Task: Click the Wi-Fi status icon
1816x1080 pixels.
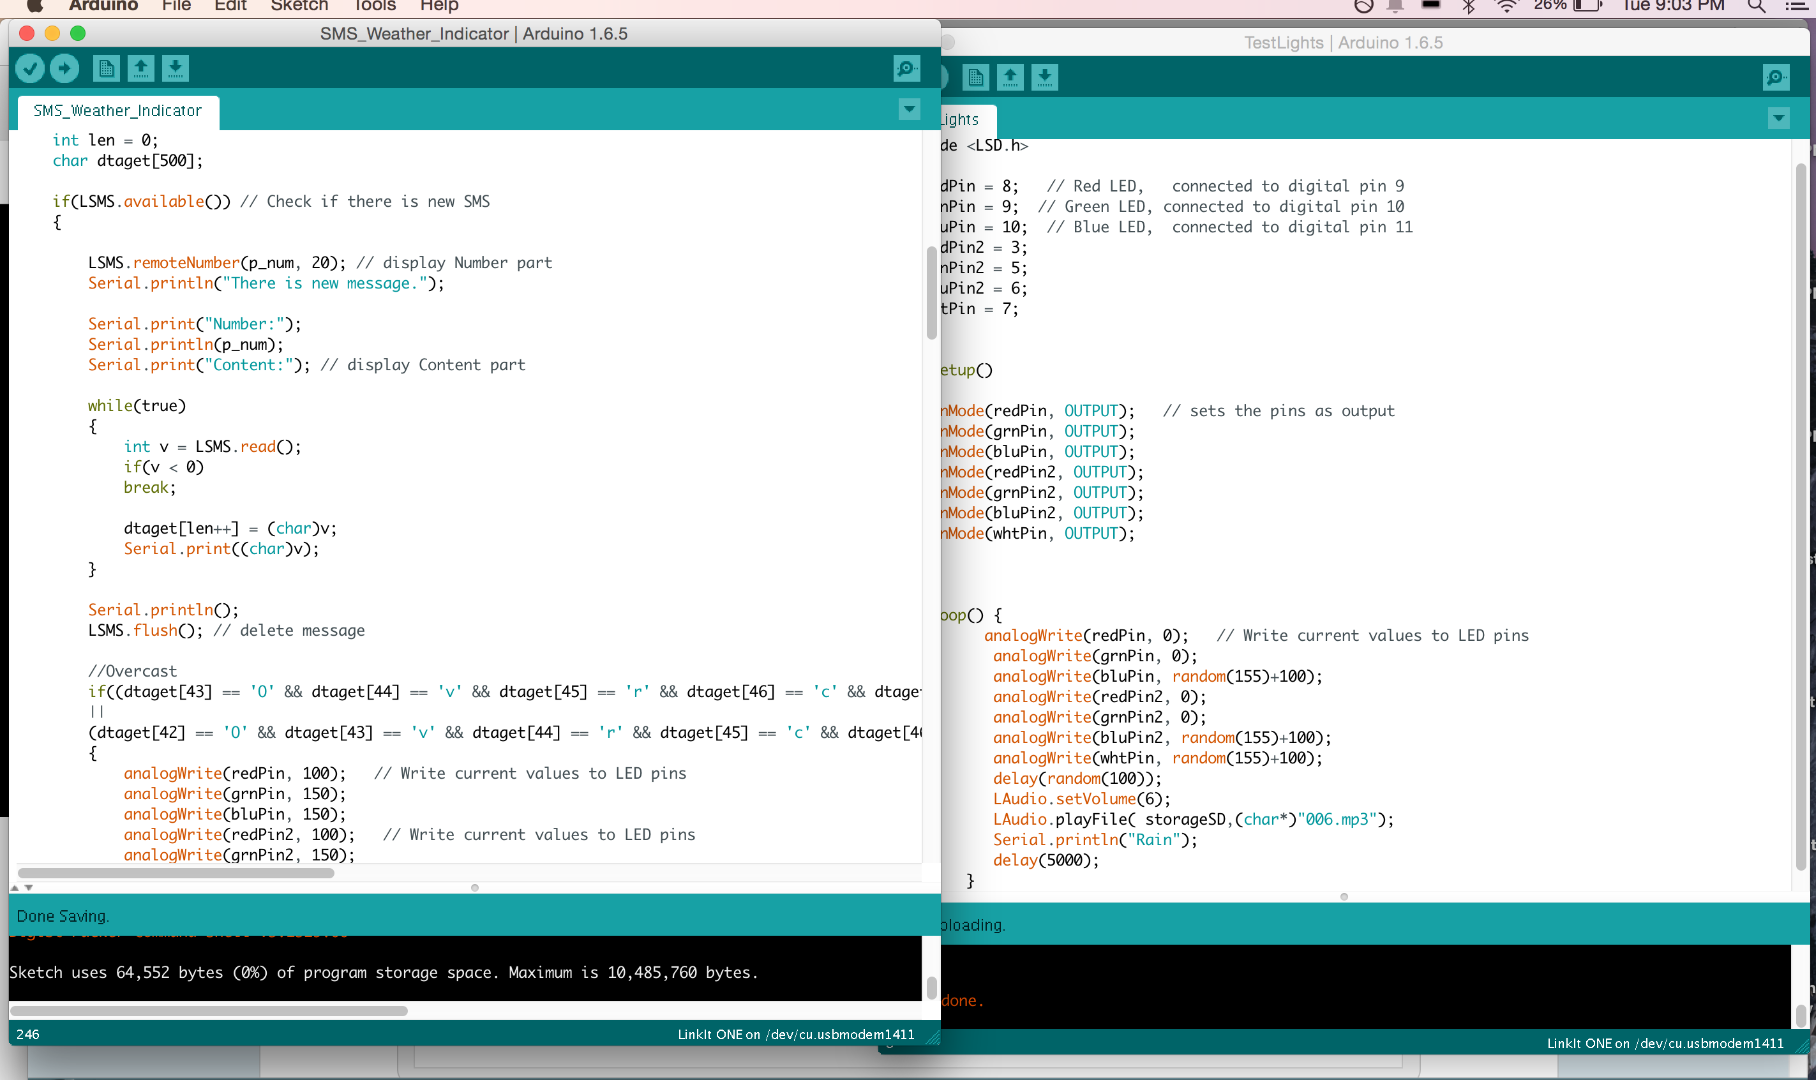Action: coord(1506,5)
